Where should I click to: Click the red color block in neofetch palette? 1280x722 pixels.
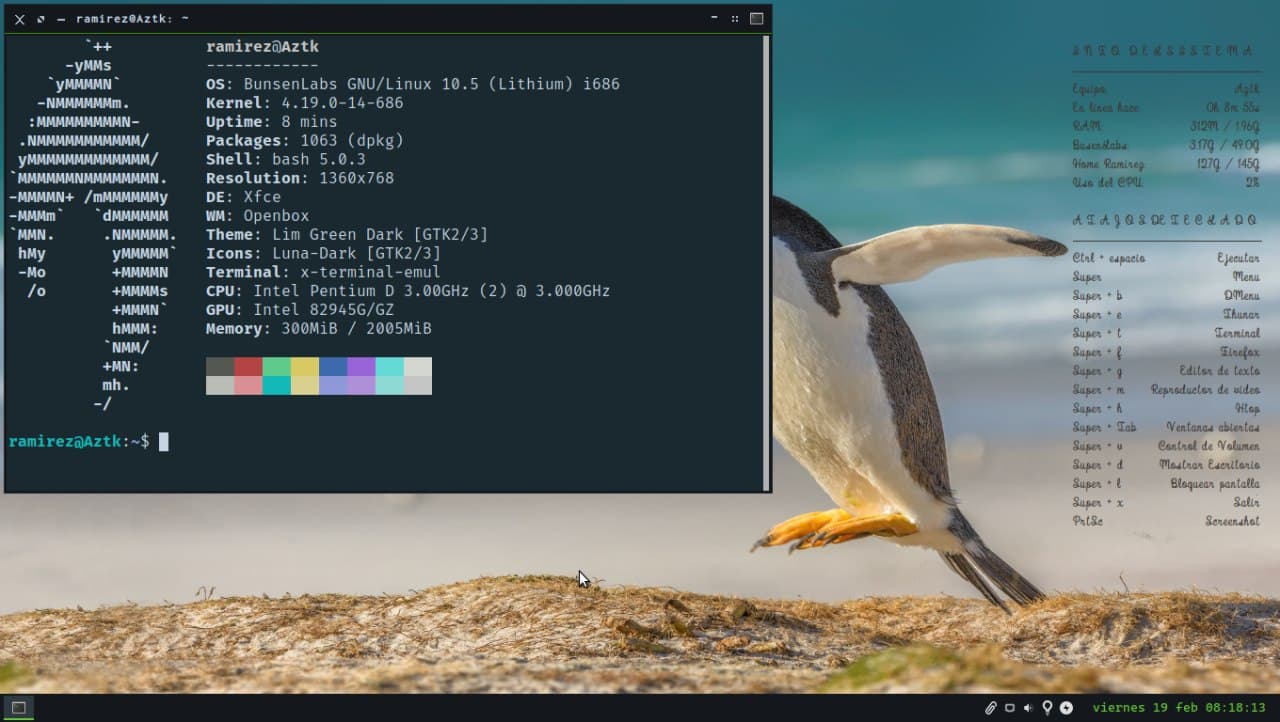(x=248, y=367)
